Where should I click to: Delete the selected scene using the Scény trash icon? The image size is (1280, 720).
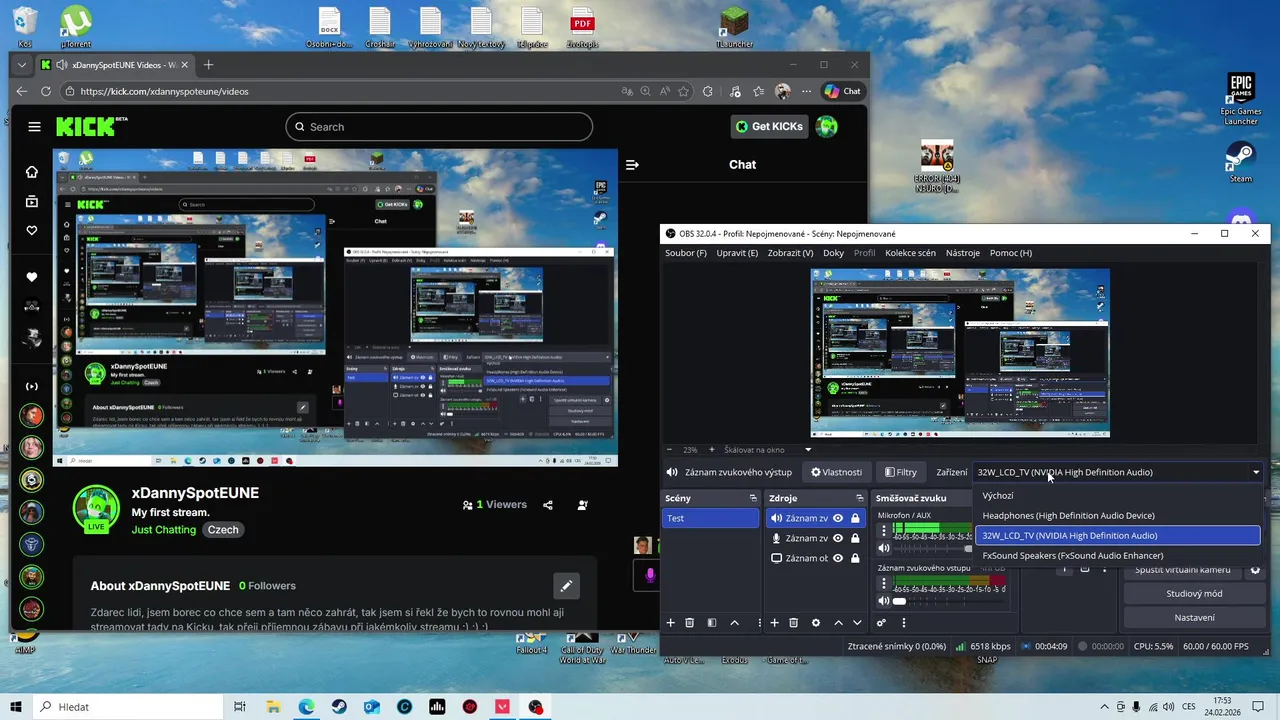click(x=690, y=623)
